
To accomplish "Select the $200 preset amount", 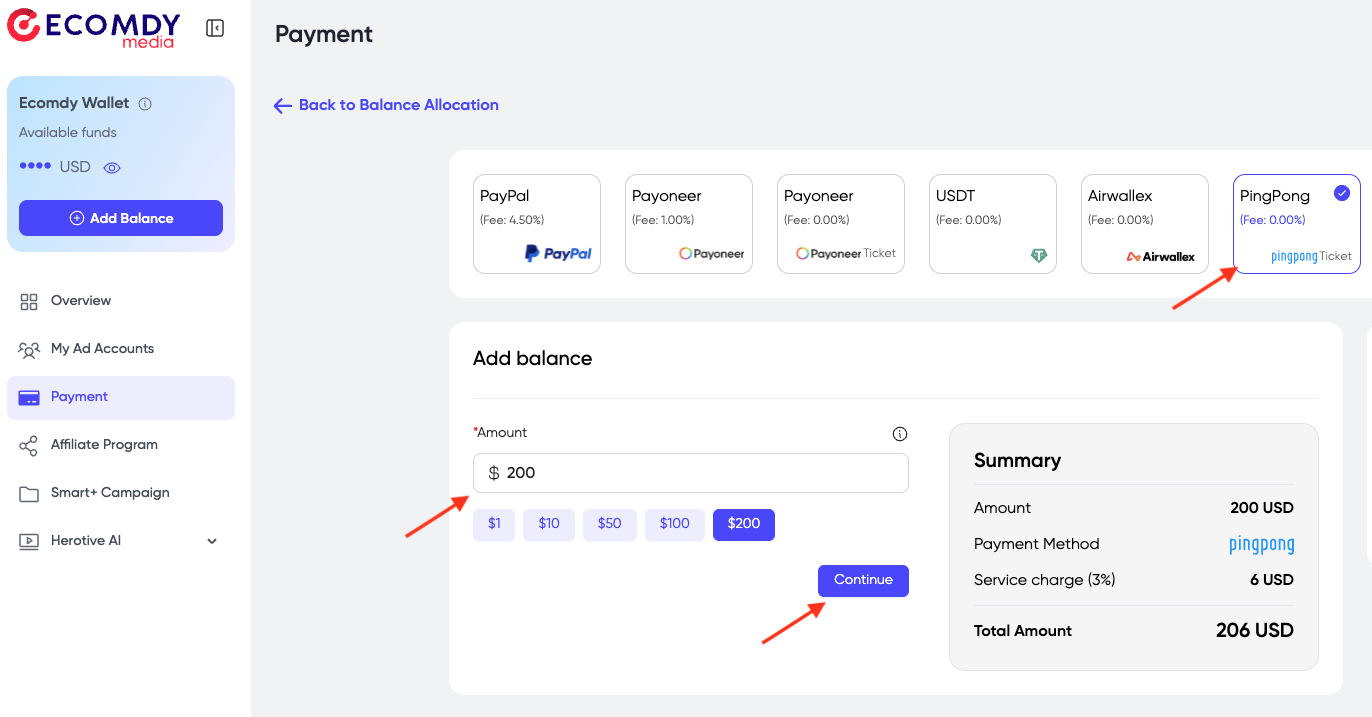I will 744,524.
